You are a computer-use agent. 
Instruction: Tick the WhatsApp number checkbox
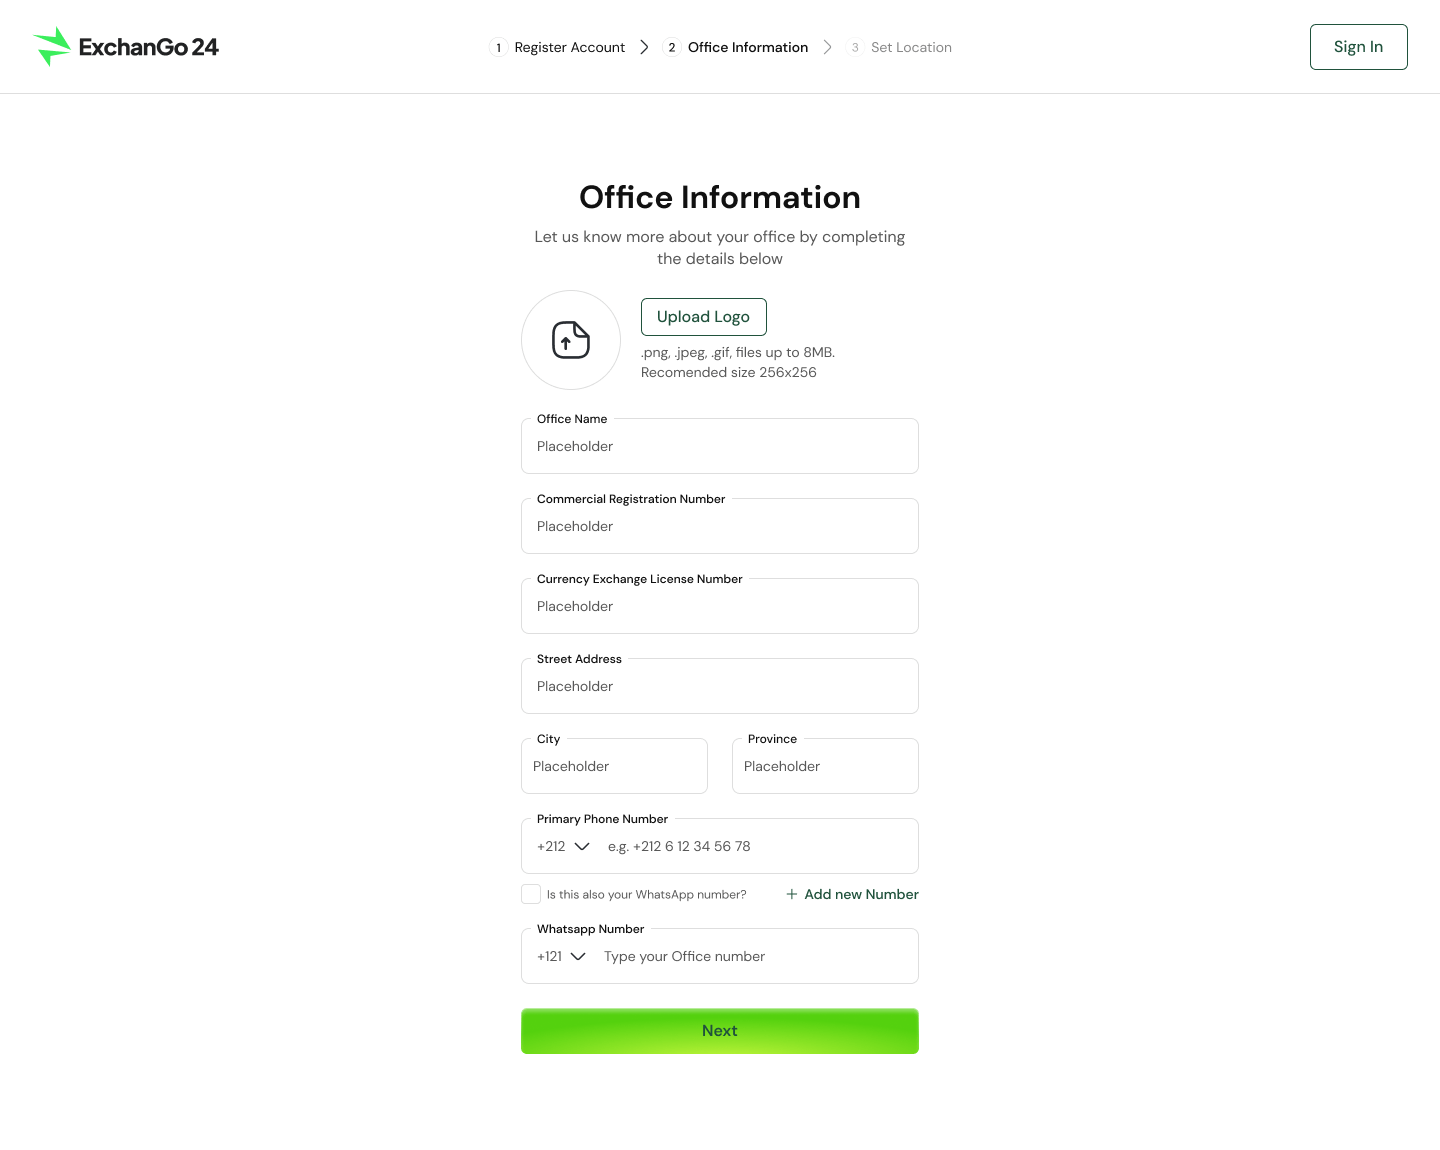click(x=531, y=894)
